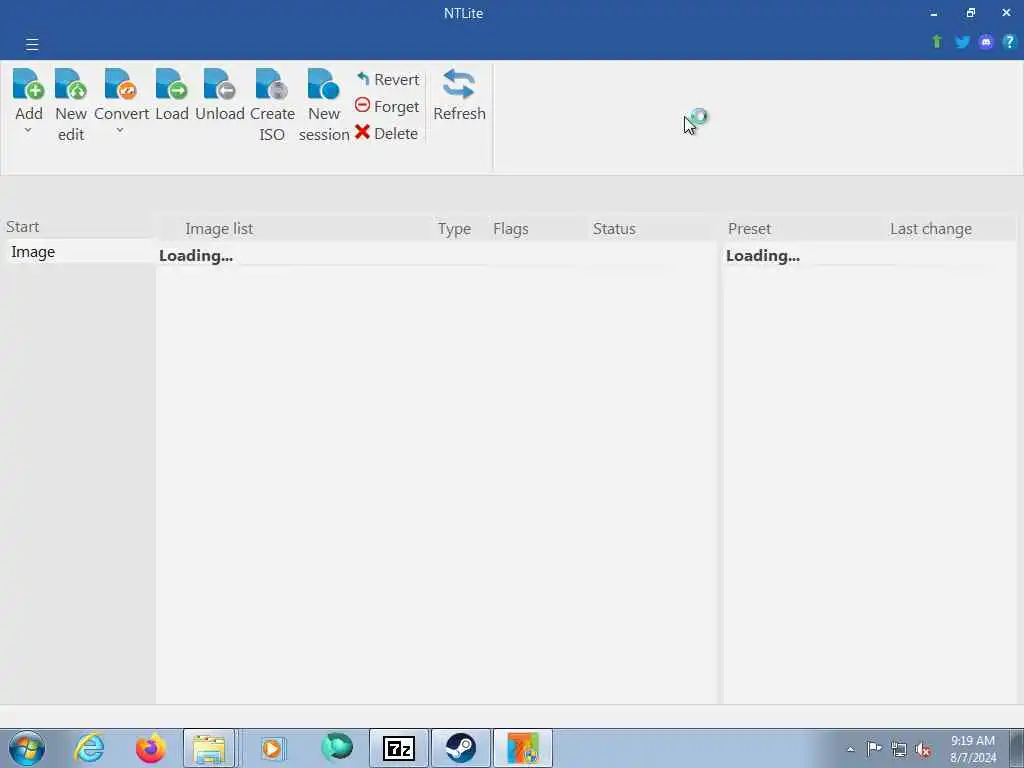Show hidden tray icons arrow
Image resolution: width=1024 pixels, height=768 pixels.
tap(850, 749)
